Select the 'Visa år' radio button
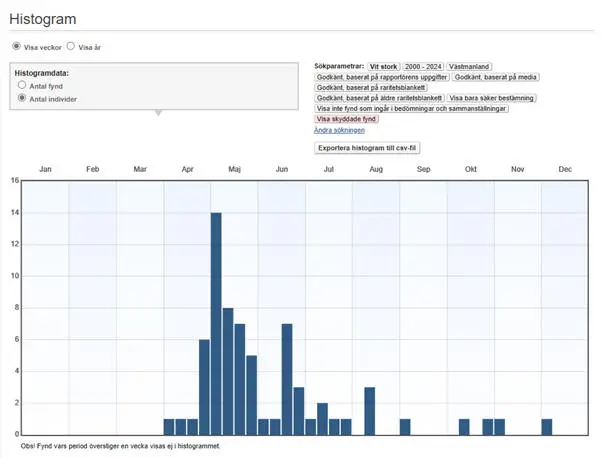Screen dimensions: 603x458 (x=71, y=46)
